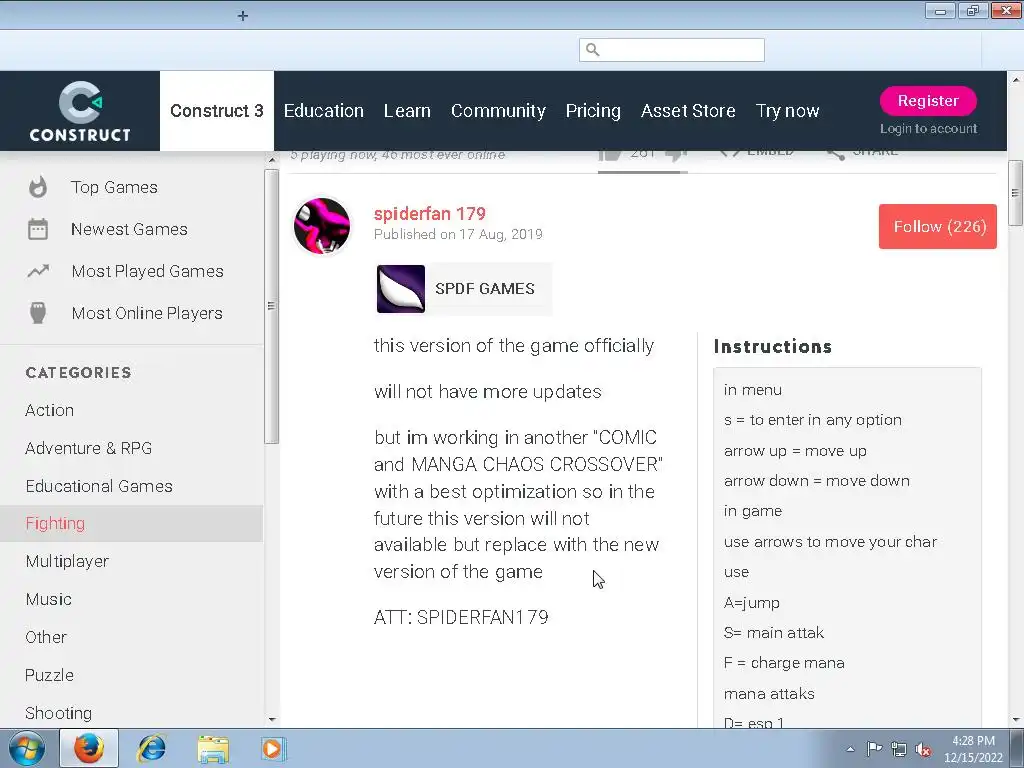Select the Educational Games category
The image size is (1024, 768).
pyautogui.click(x=99, y=486)
